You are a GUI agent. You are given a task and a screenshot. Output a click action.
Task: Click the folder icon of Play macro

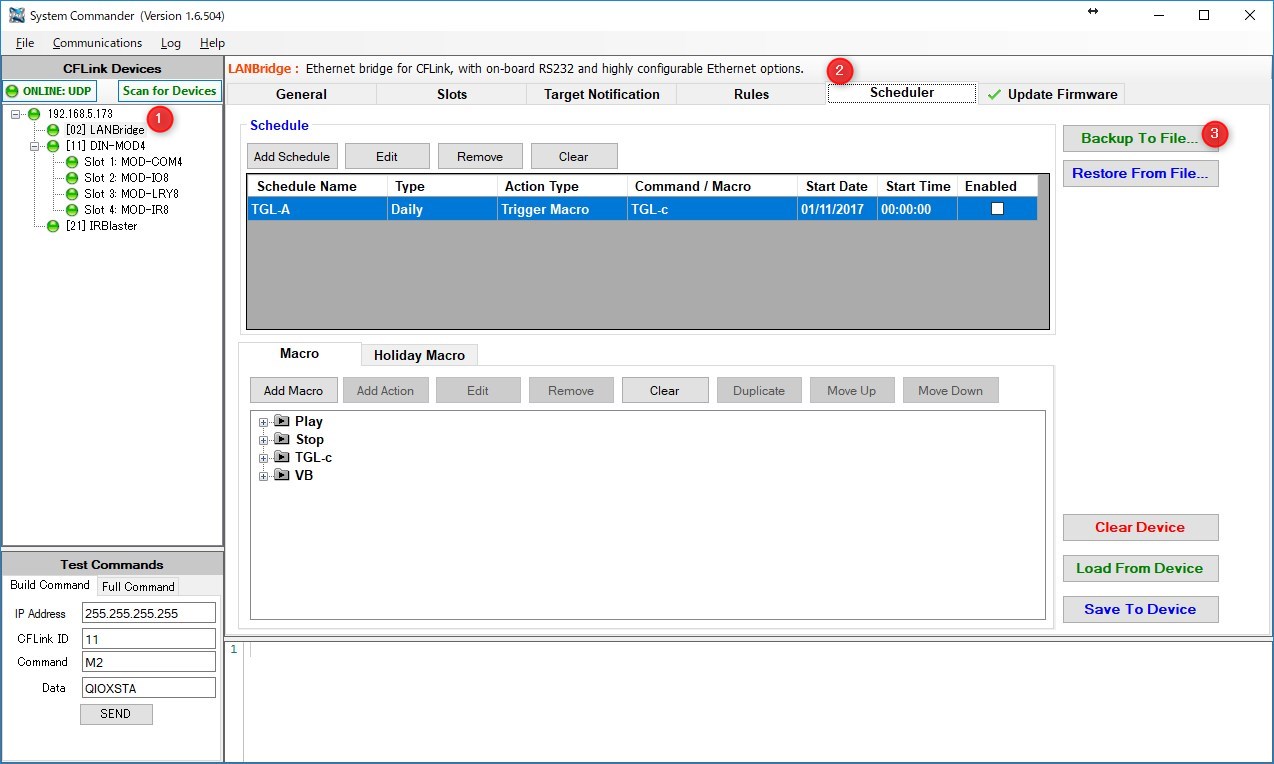(x=282, y=422)
